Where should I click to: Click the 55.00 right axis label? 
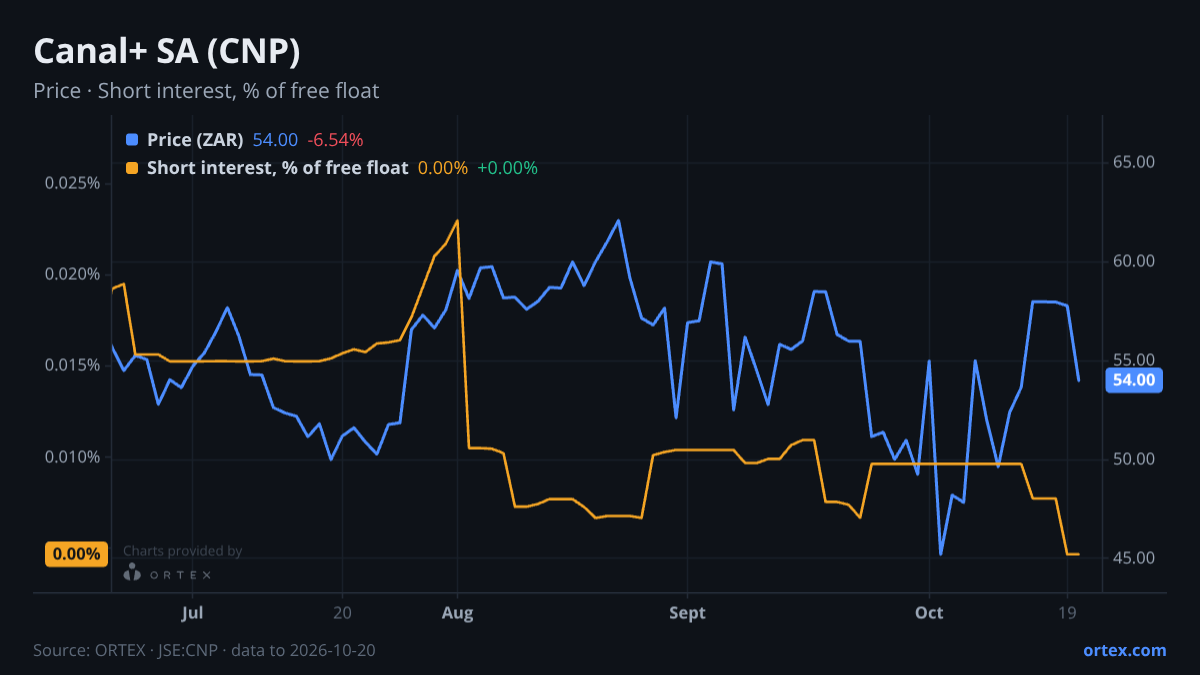tap(1134, 360)
